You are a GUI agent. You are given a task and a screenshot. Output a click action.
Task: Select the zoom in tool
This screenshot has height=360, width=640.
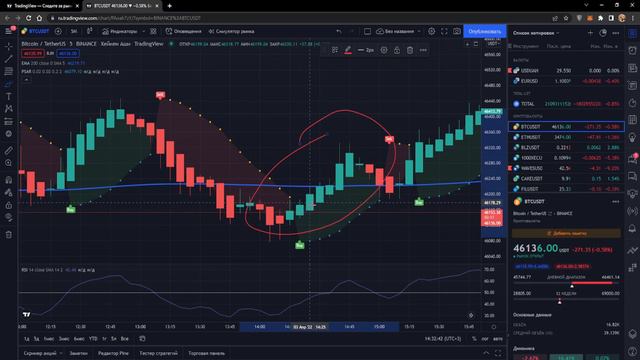(9, 163)
